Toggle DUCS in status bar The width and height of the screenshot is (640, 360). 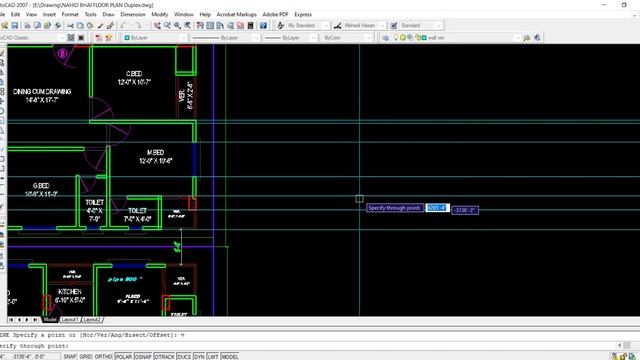[184, 356]
